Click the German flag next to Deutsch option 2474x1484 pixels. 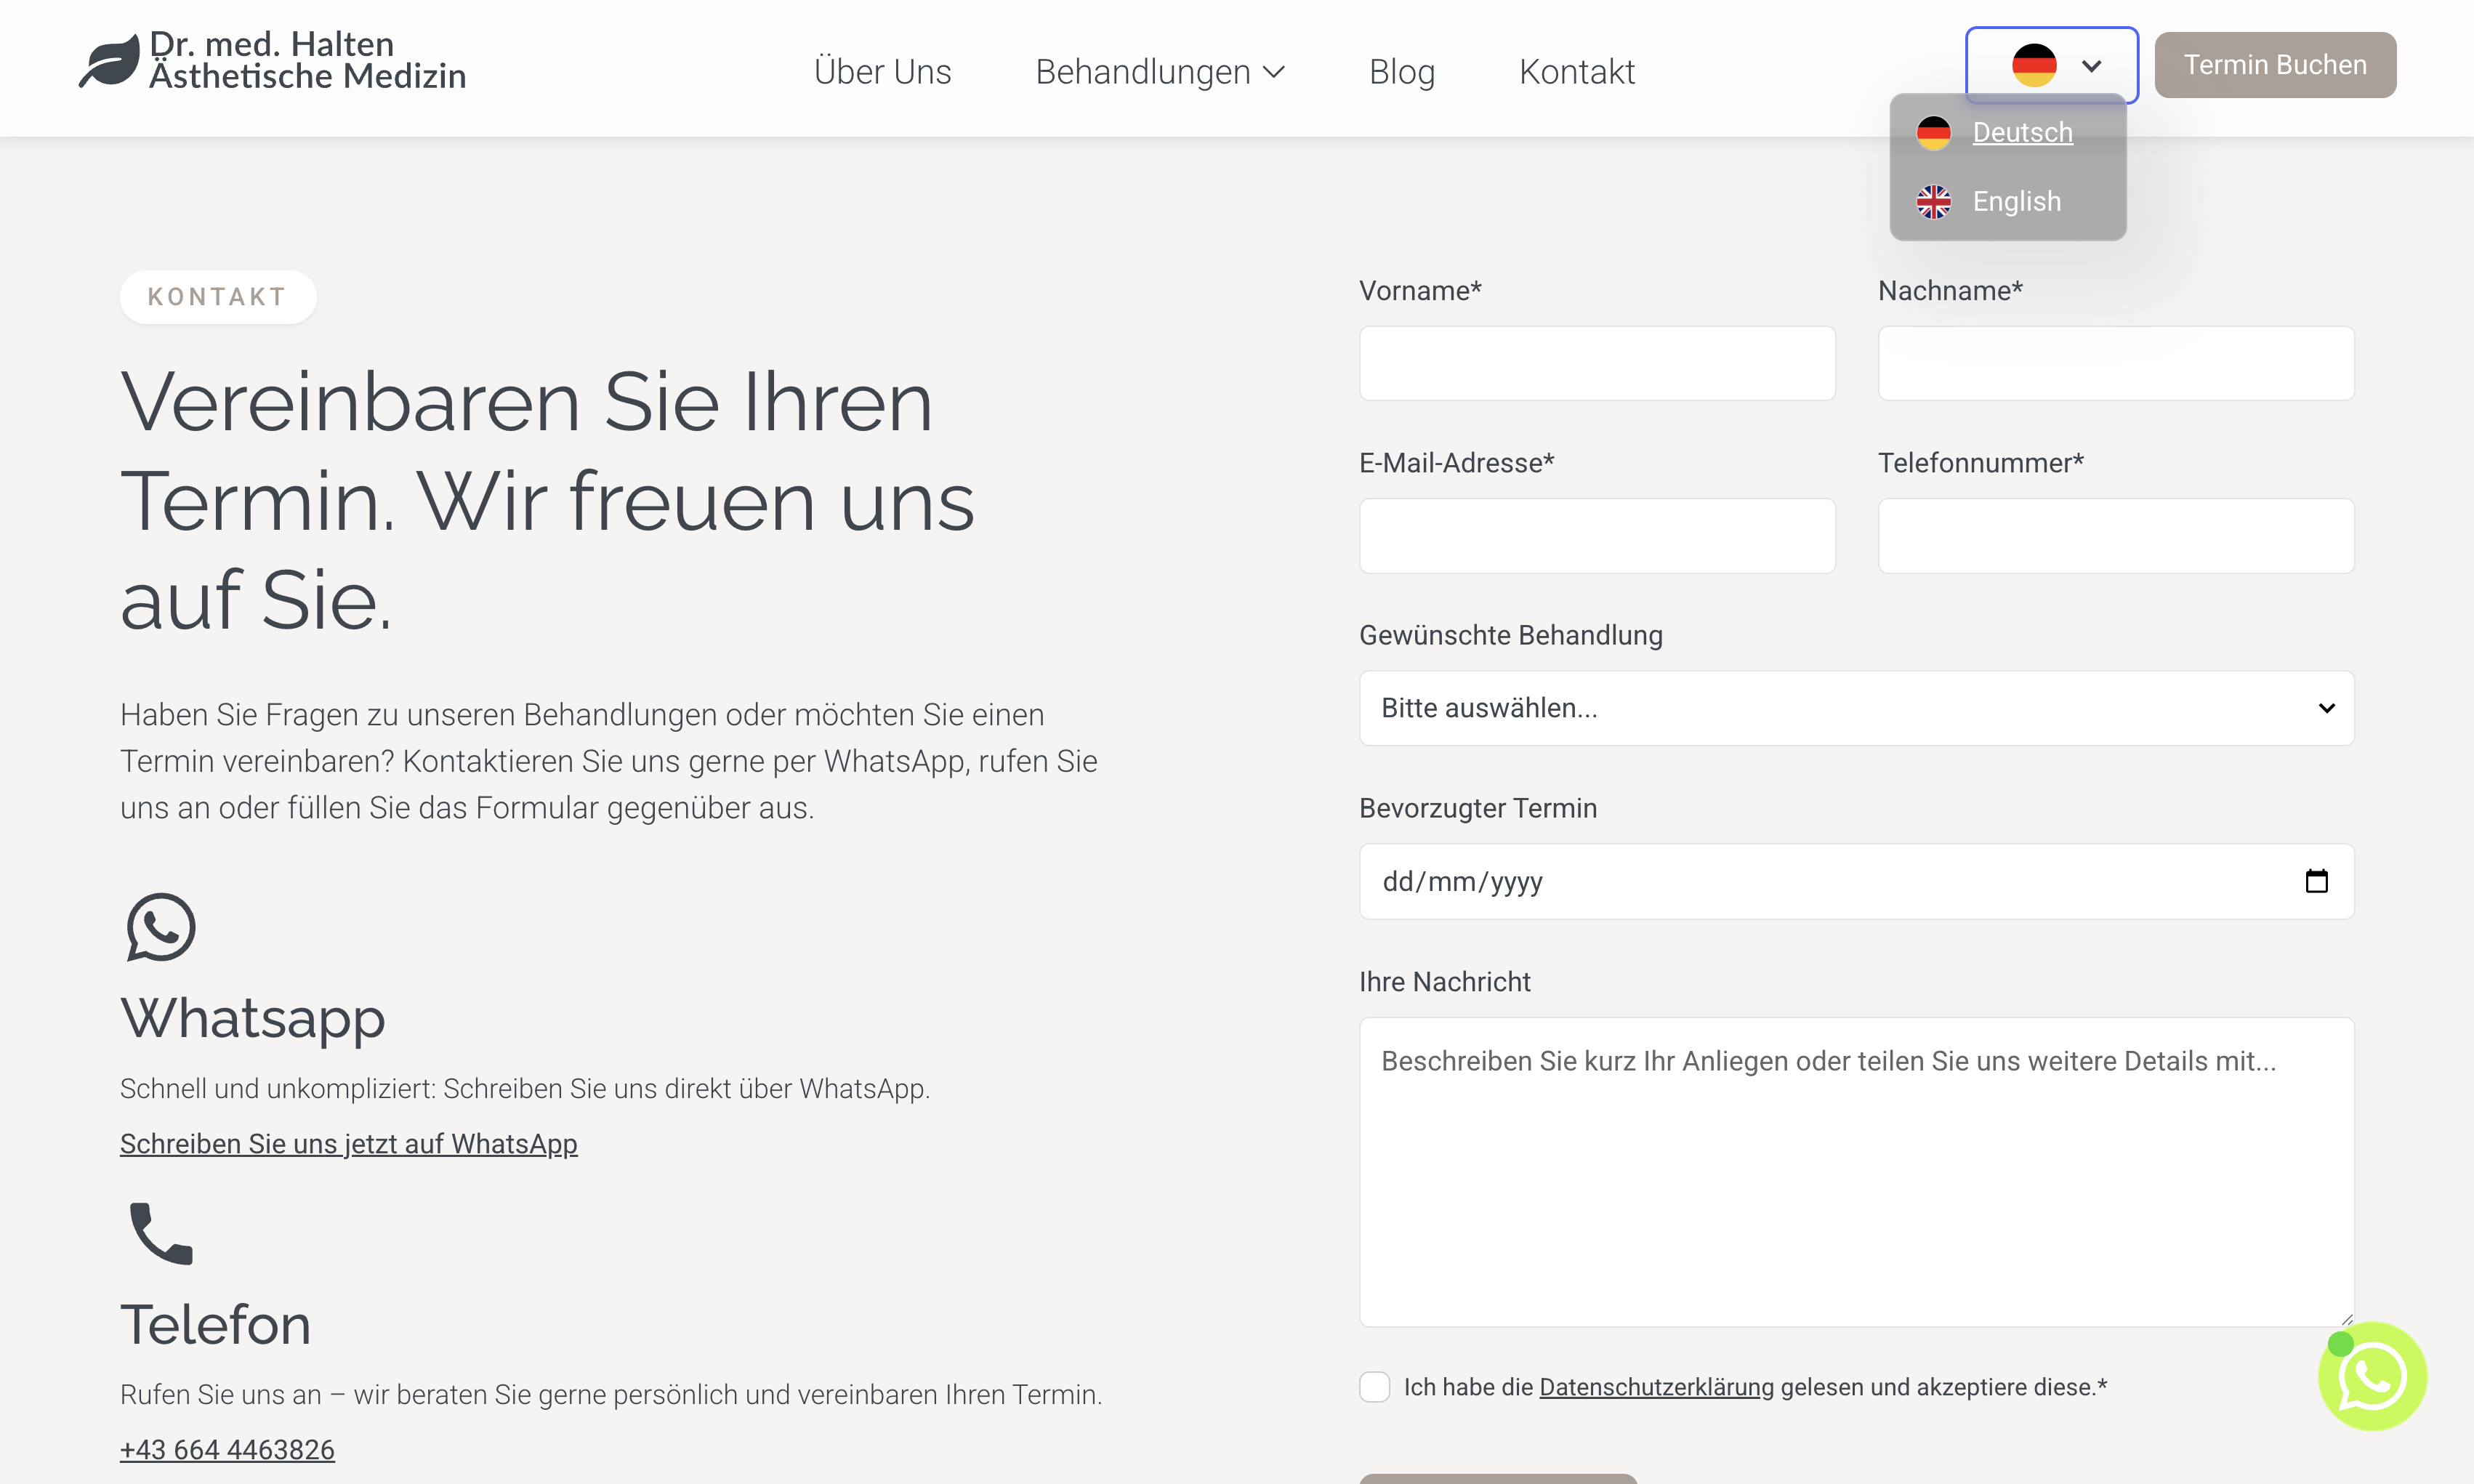[1933, 133]
